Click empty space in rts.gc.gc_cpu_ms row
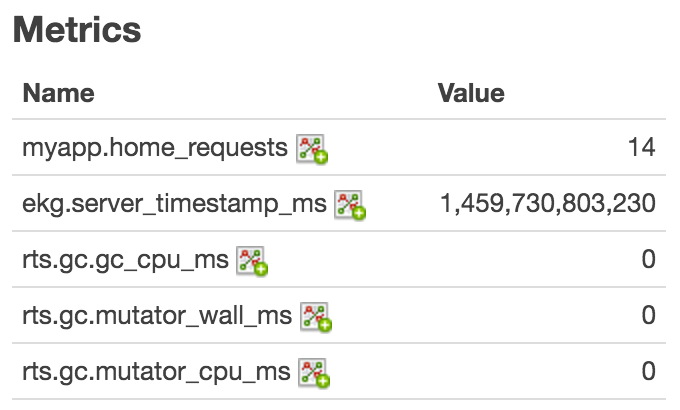Screen dimensions: 680x410 click(x=450, y=260)
